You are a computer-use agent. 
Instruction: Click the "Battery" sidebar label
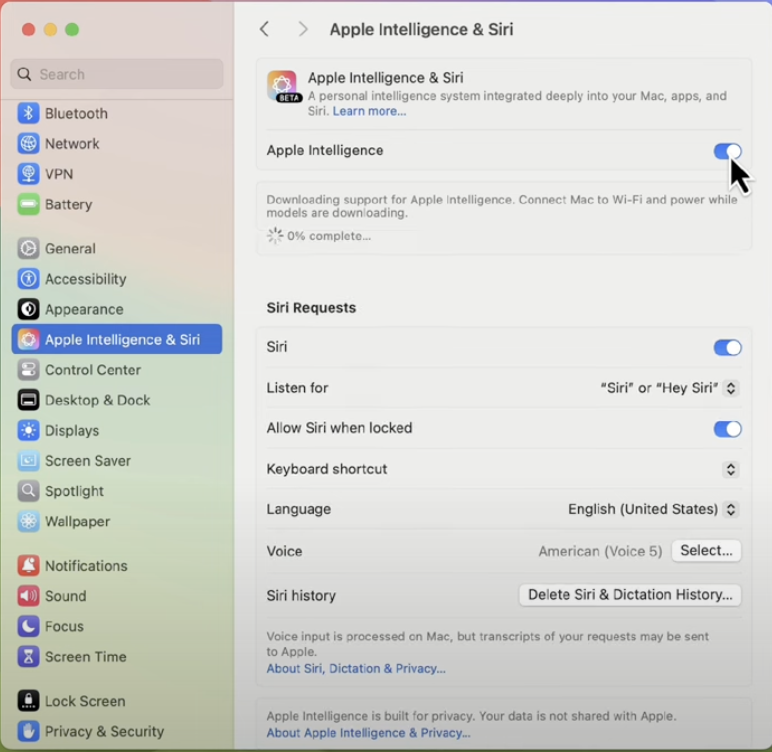(x=68, y=204)
